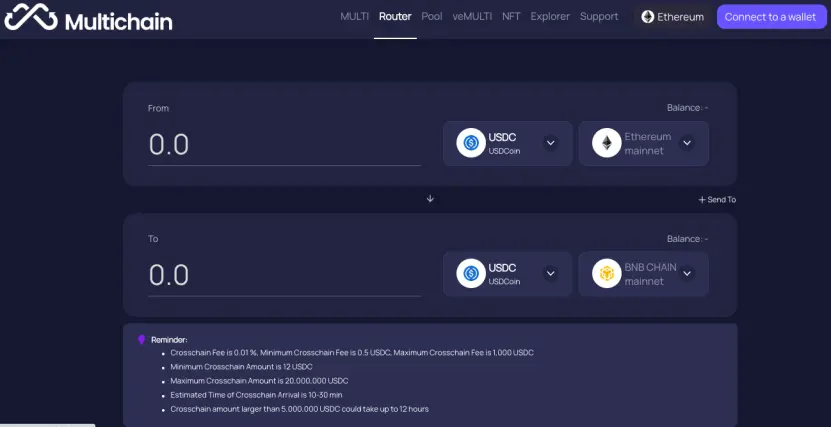Screen dimensions: 831x427
Task: Go to the veMULTI tab
Action: pos(472,16)
